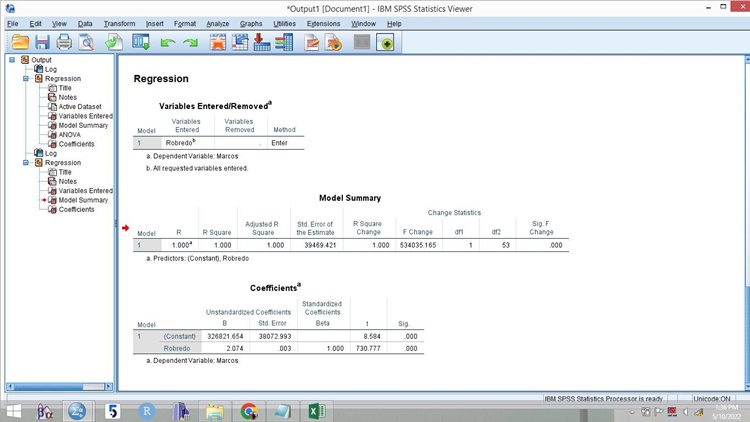Image resolution: width=750 pixels, height=422 pixels.
Task: Click the Std. Error value 39469.421
Action: coord(320,245)
